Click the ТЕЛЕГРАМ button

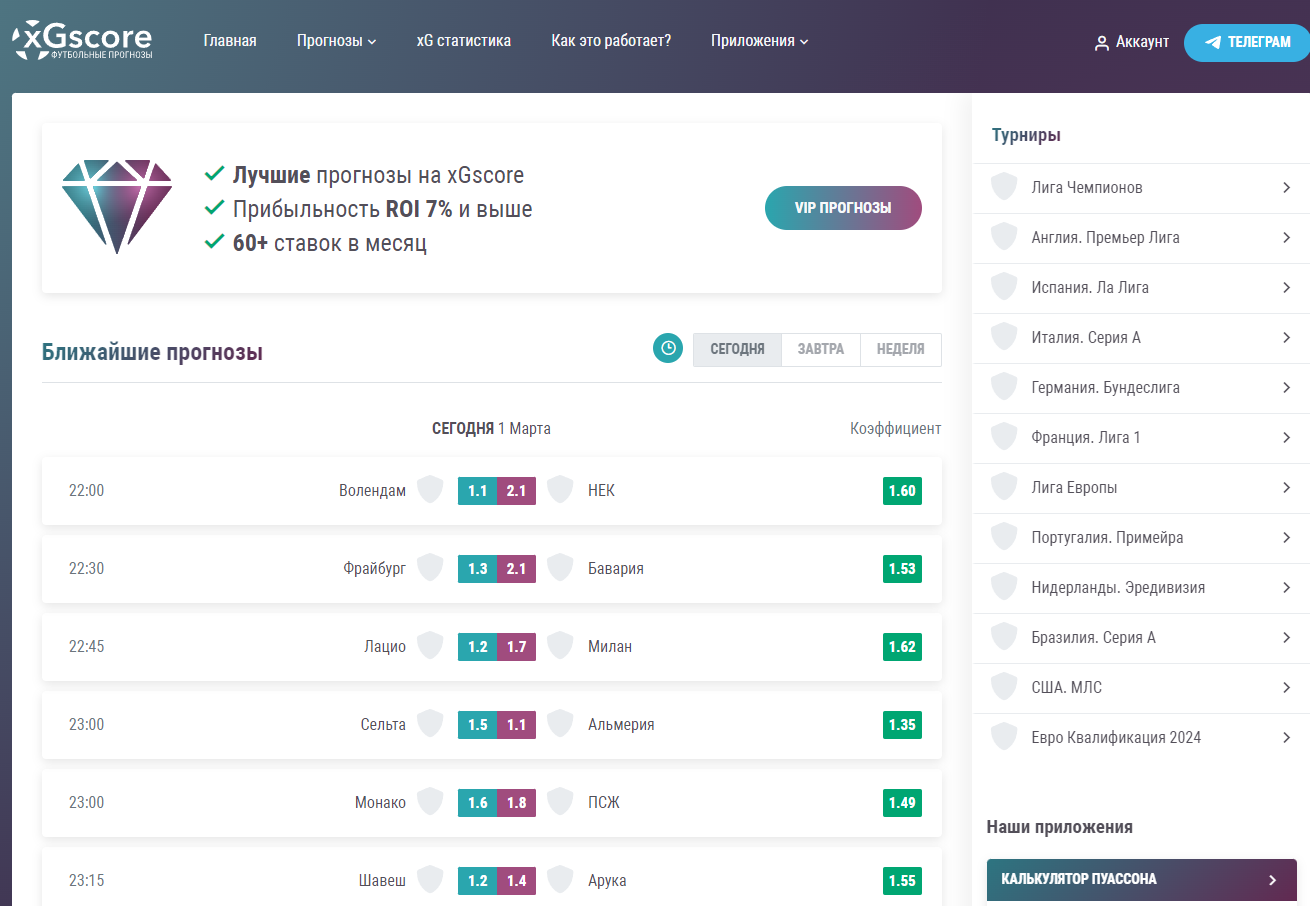click(1246, 43)
